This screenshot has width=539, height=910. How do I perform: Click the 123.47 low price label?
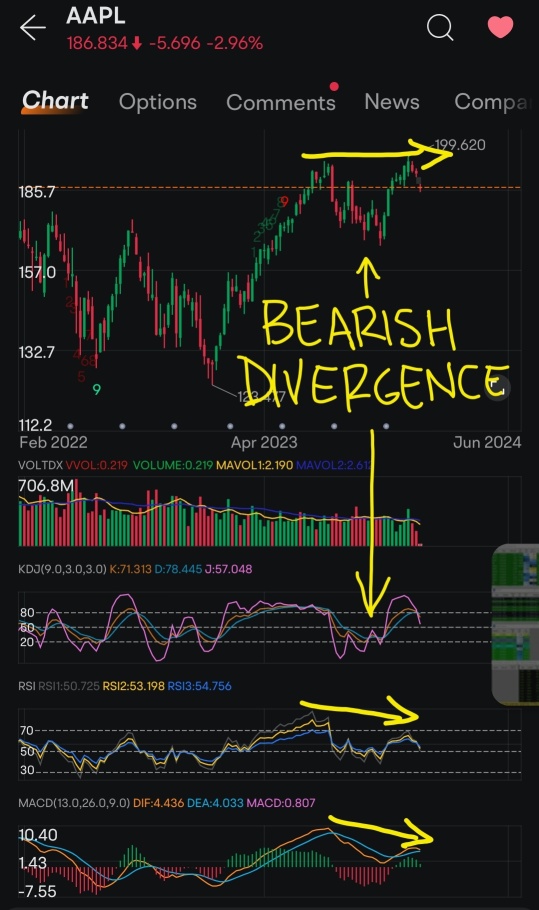tap(262, 397)
